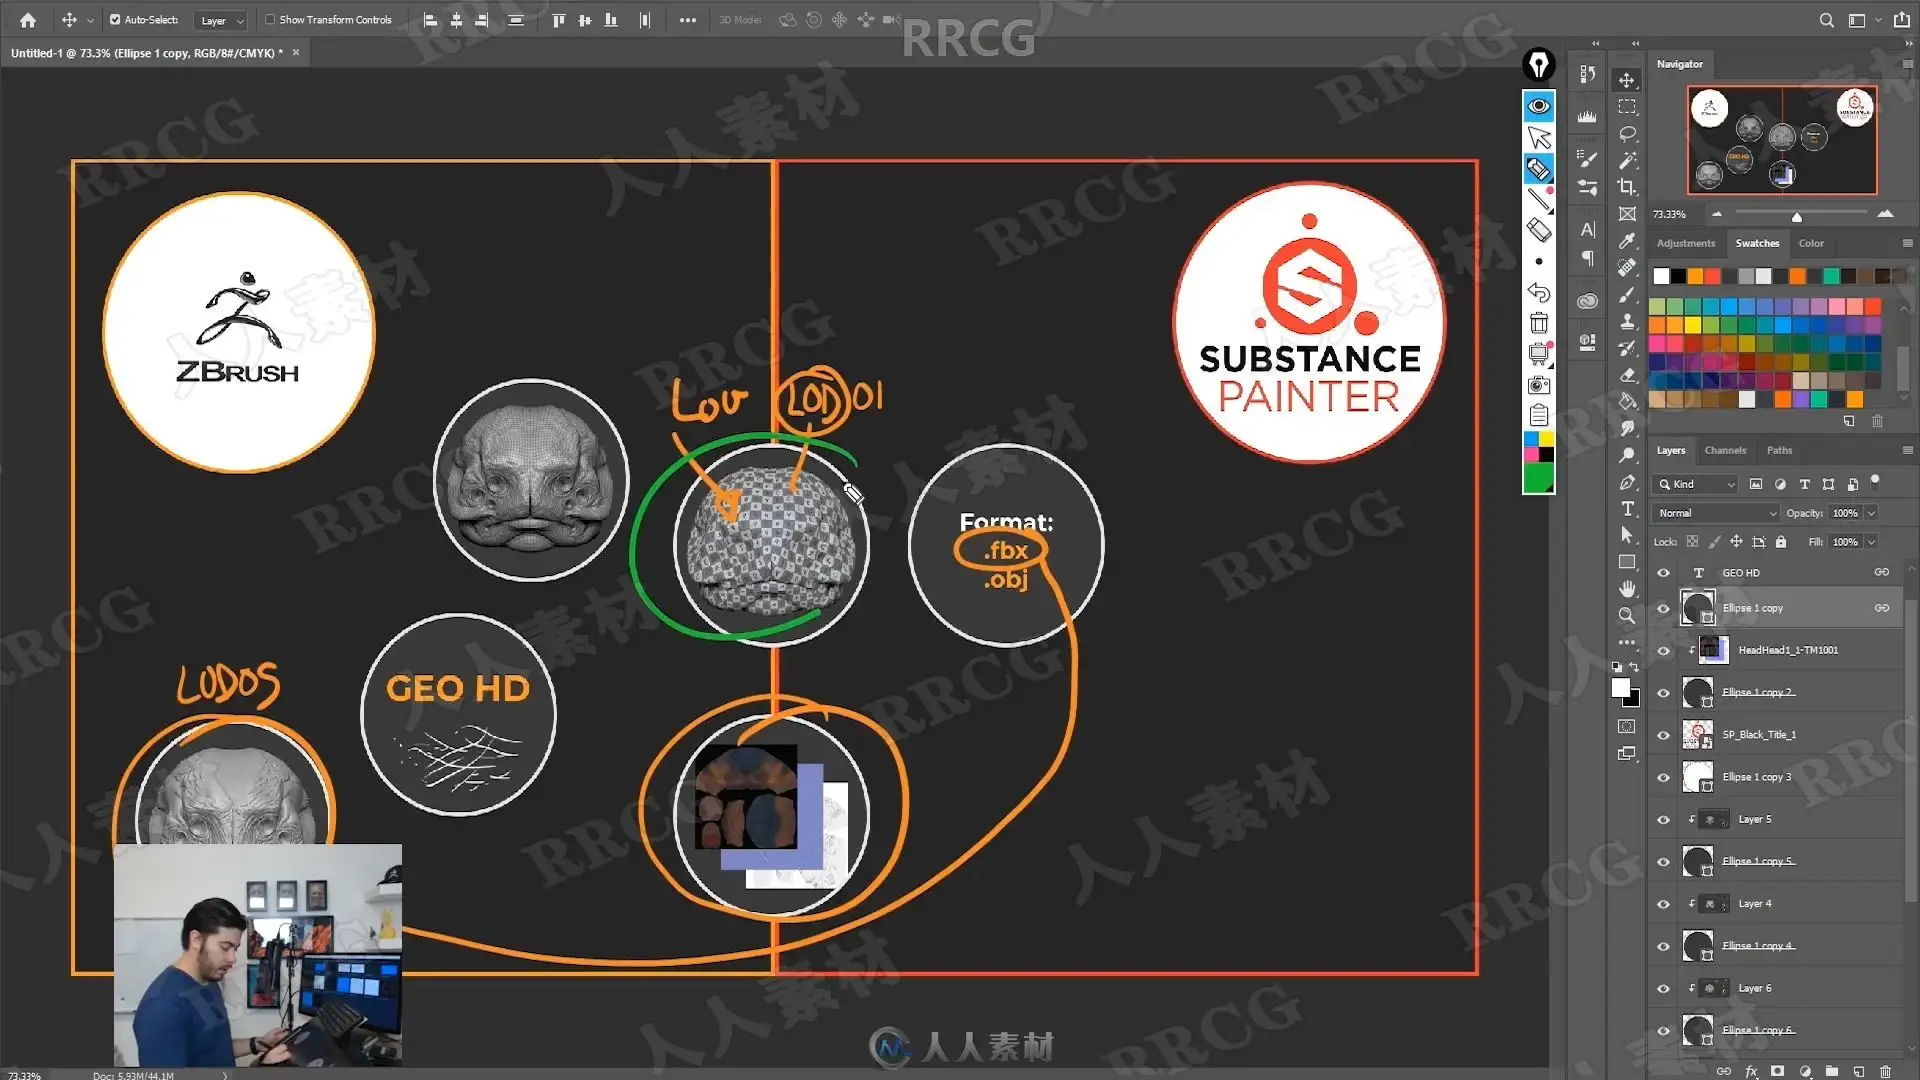
Task: Click the Navigator preview thumbnail
Action: click(x=1782, y=140)
